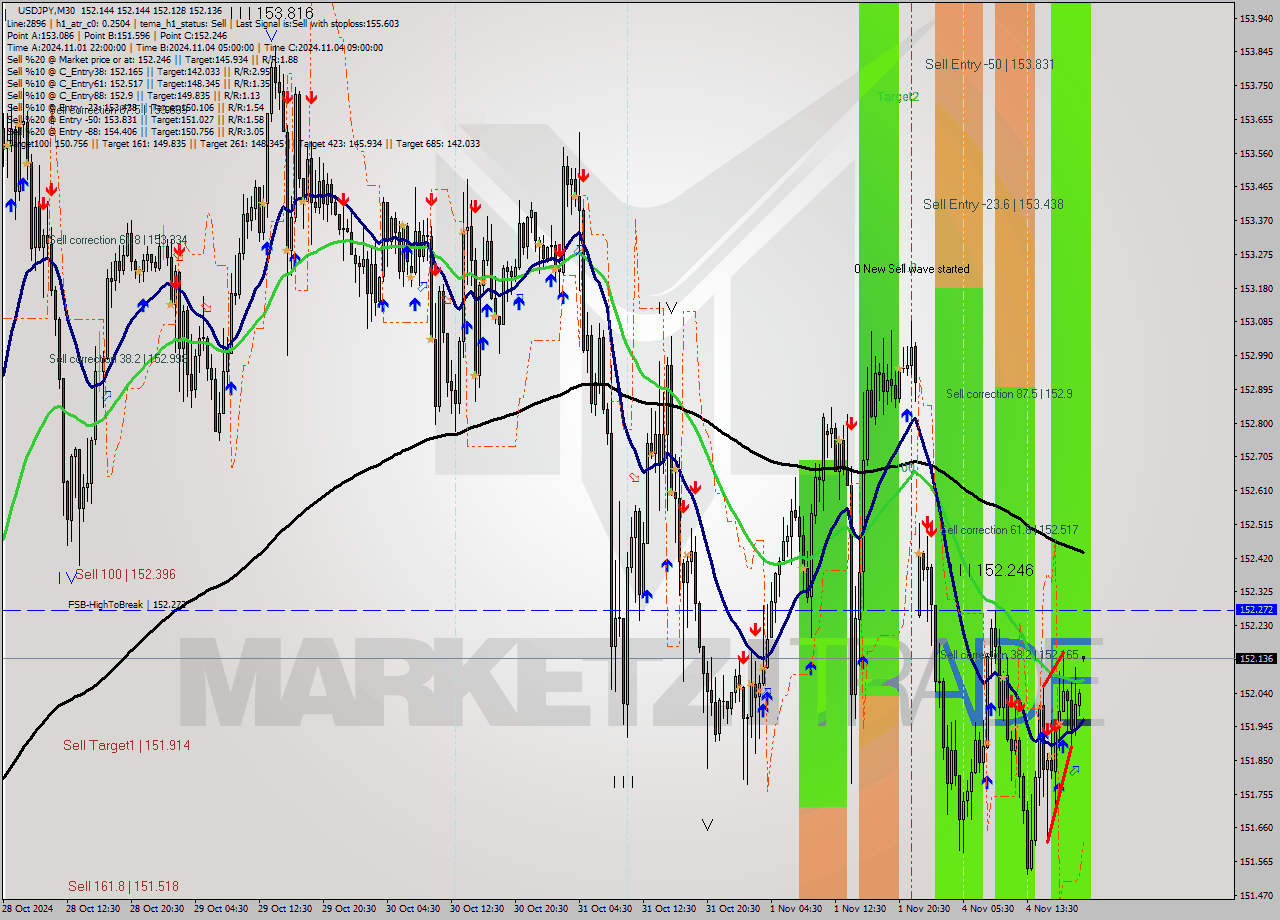
Task: Select 'Sell Target1 | 151.914' label
Action: tap(126, 745)
